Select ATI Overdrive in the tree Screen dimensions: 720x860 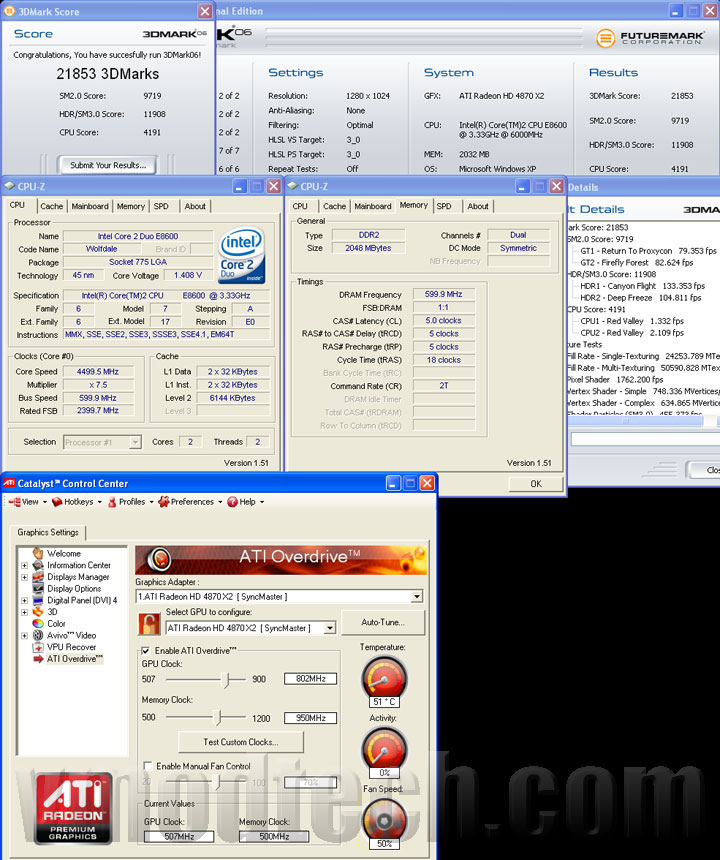pyautogui.click(x=75, y=659)
